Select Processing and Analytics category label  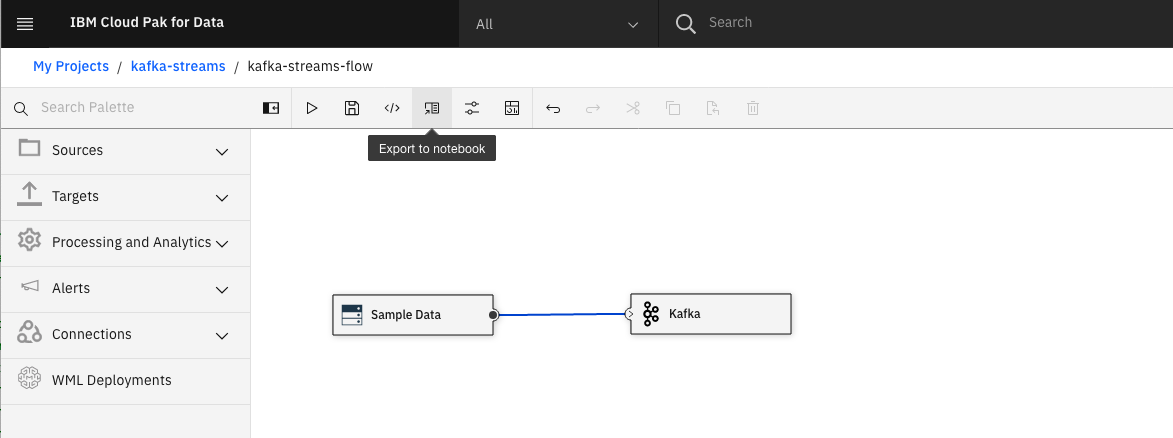pyautogui.click(x=132, y=243)
